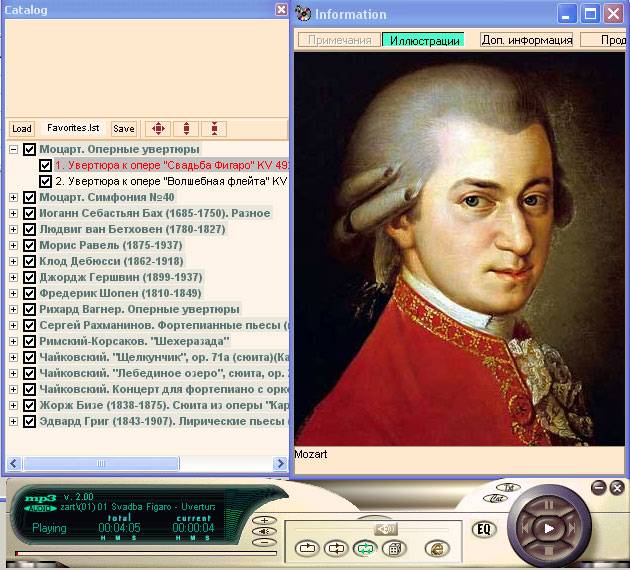Toggle the 'Людвиг ван Бетховен' checkbox
This screenshot has width=630, height=570.
click(x=29, y=229)
